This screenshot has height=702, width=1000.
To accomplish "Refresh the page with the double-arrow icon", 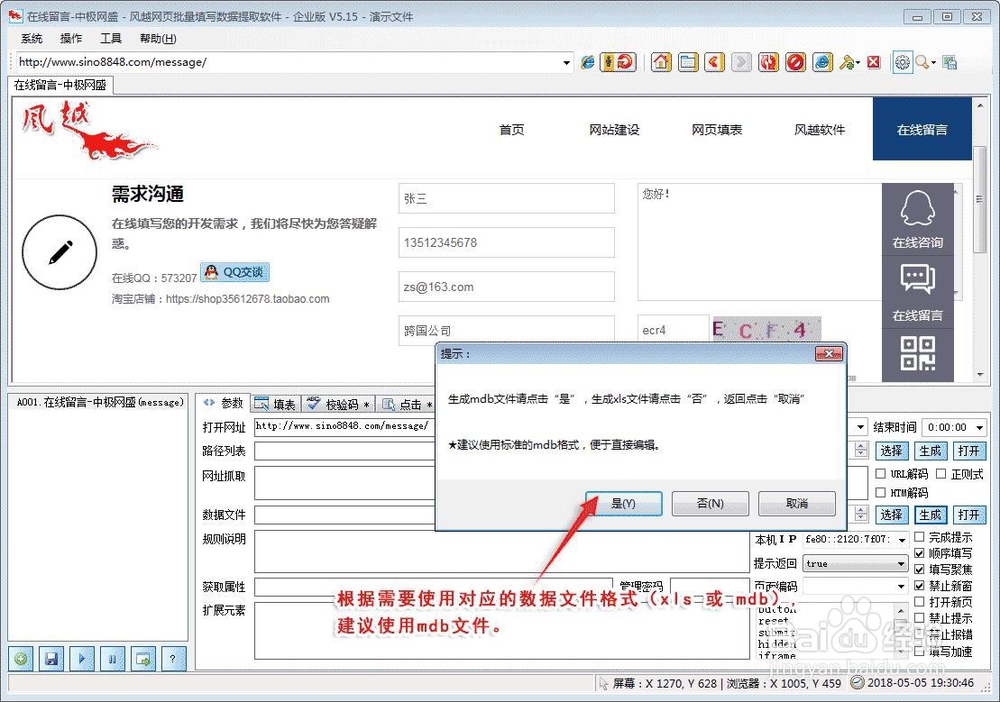I will pyautogui.click(x=768, y=62).
